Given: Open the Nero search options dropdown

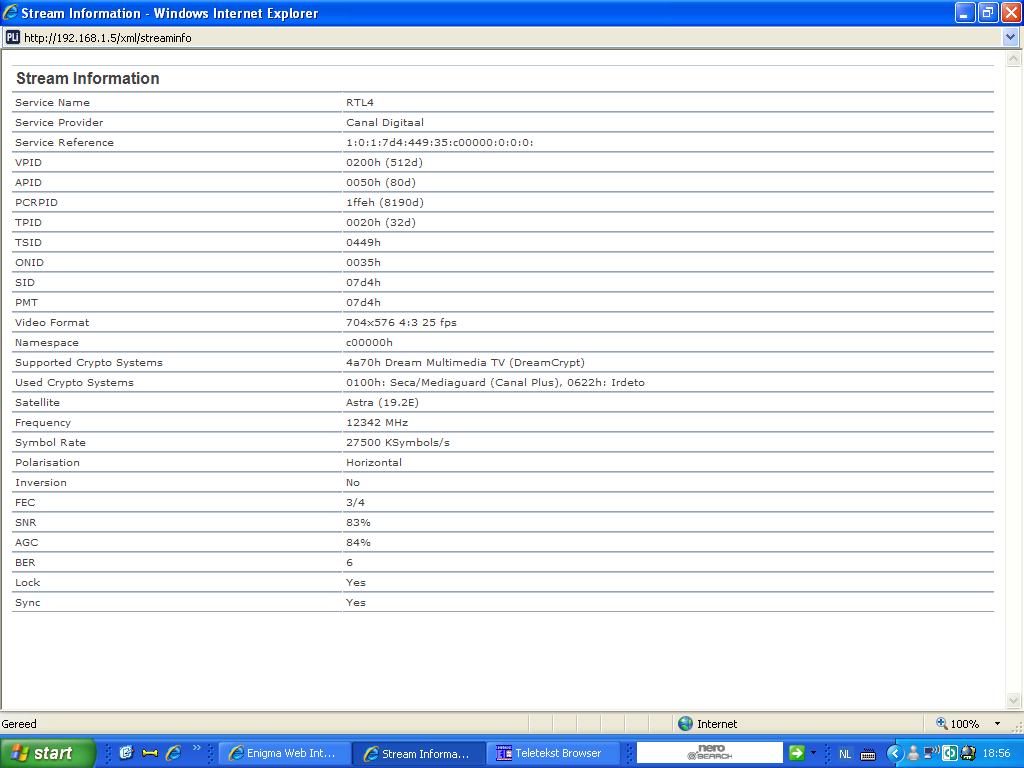Looking at the screenshot, I should pos(813,752).
